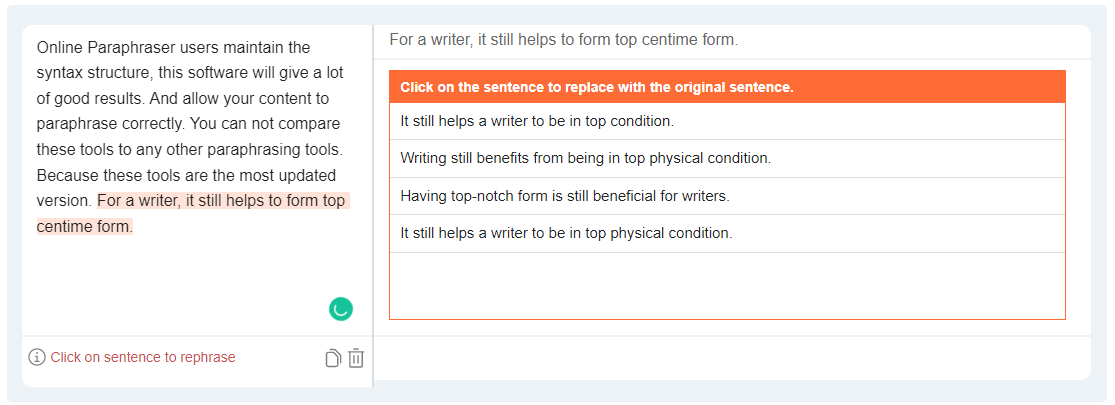The height and width of the screenshot is (405, 1115).
Task: Click the red "Click on sentence to rephrase" hint
Action: click(143, 357)
